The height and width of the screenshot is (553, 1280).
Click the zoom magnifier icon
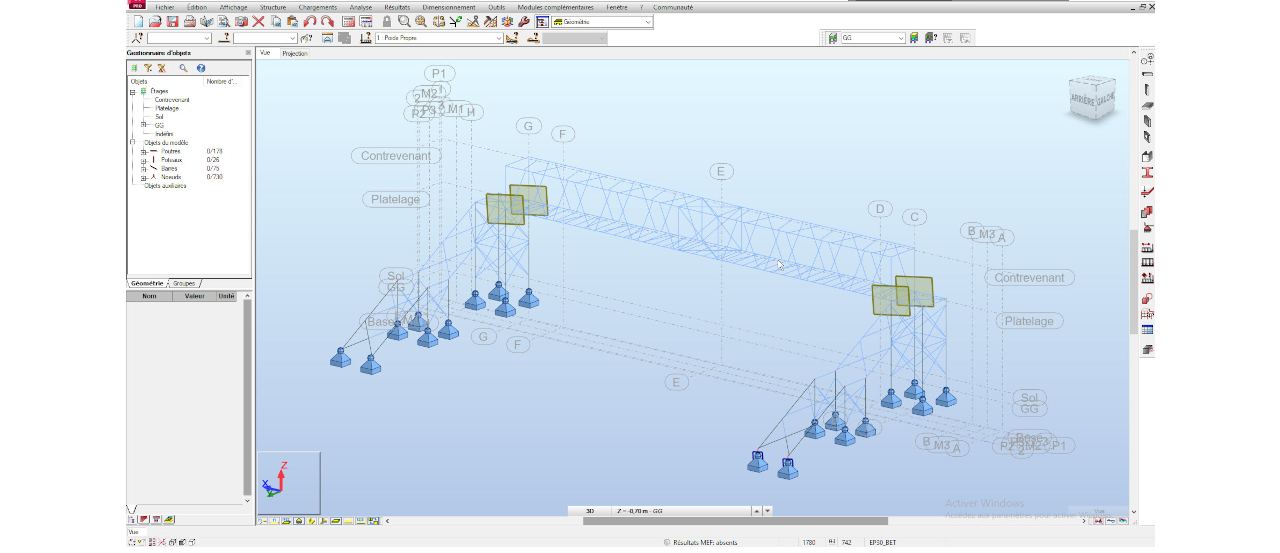[x=403, y=21]
